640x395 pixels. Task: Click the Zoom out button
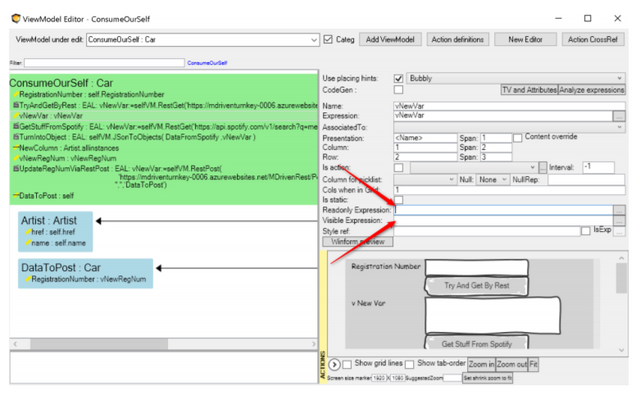[512, 364]
